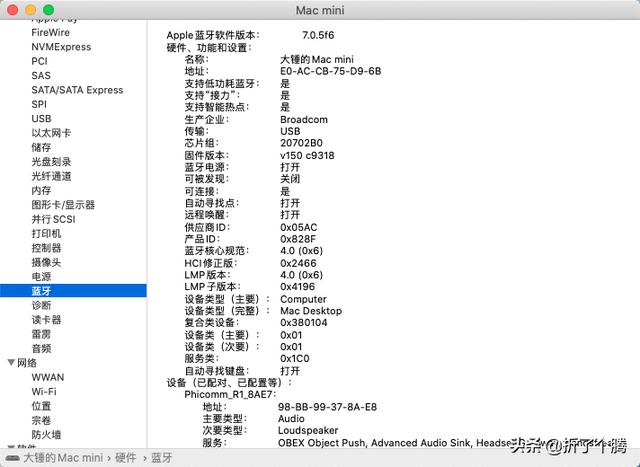Open the 储存 sidebar entry

[41, 147]
